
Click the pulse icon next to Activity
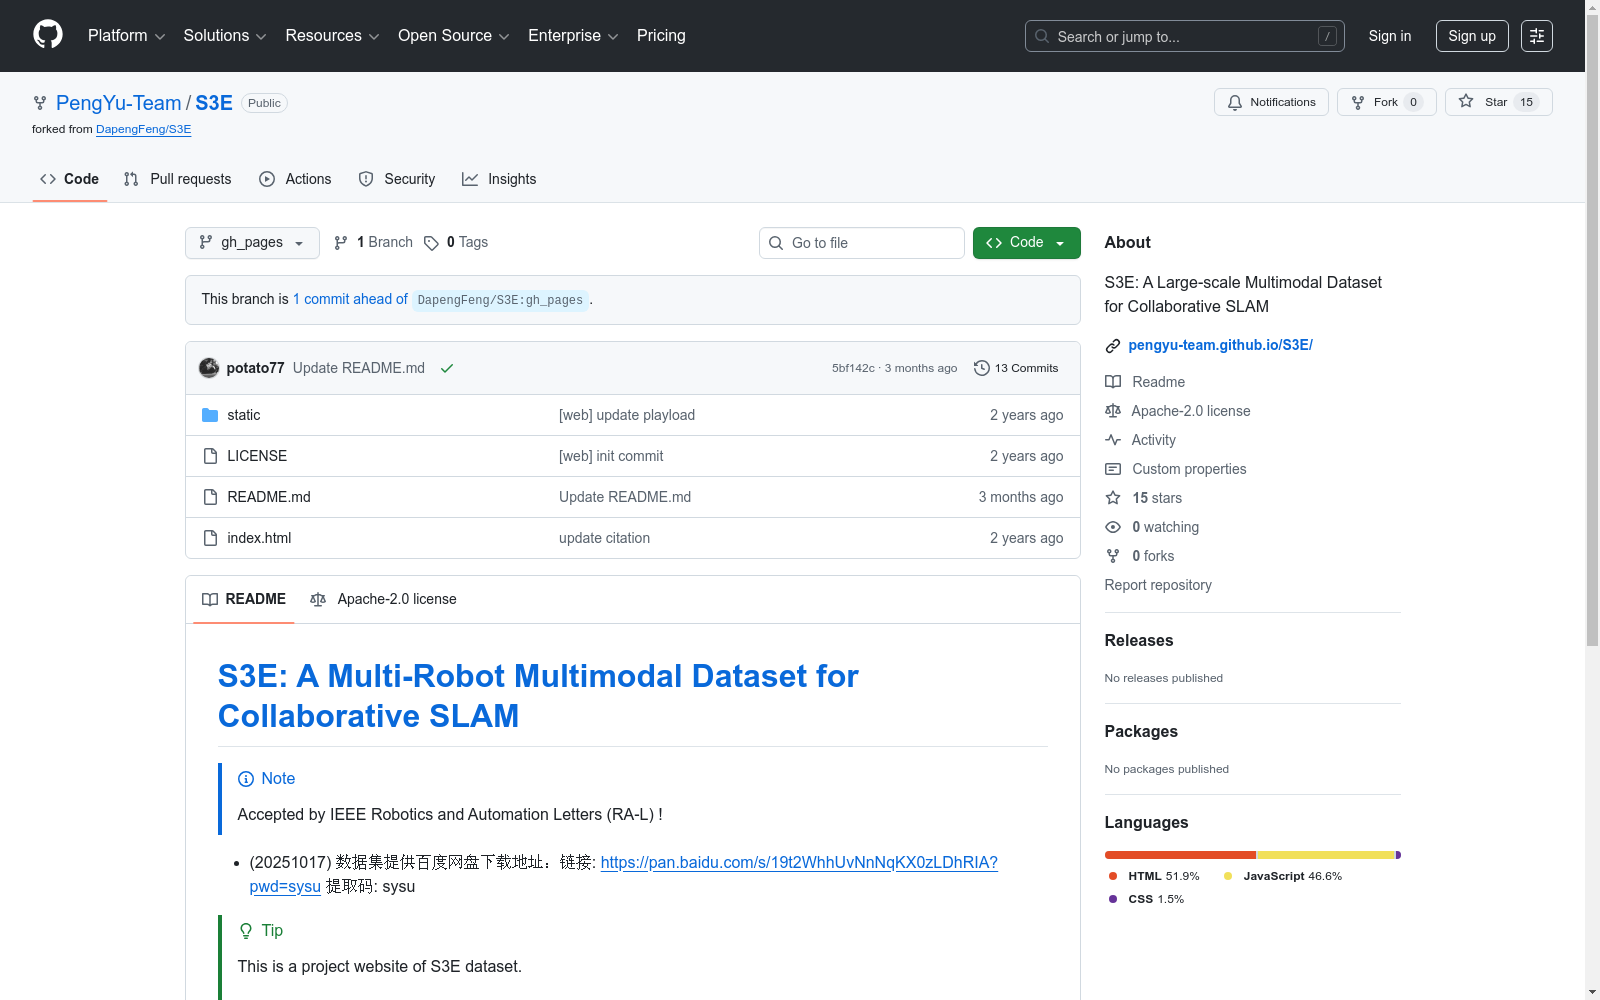coord(1113,440)
